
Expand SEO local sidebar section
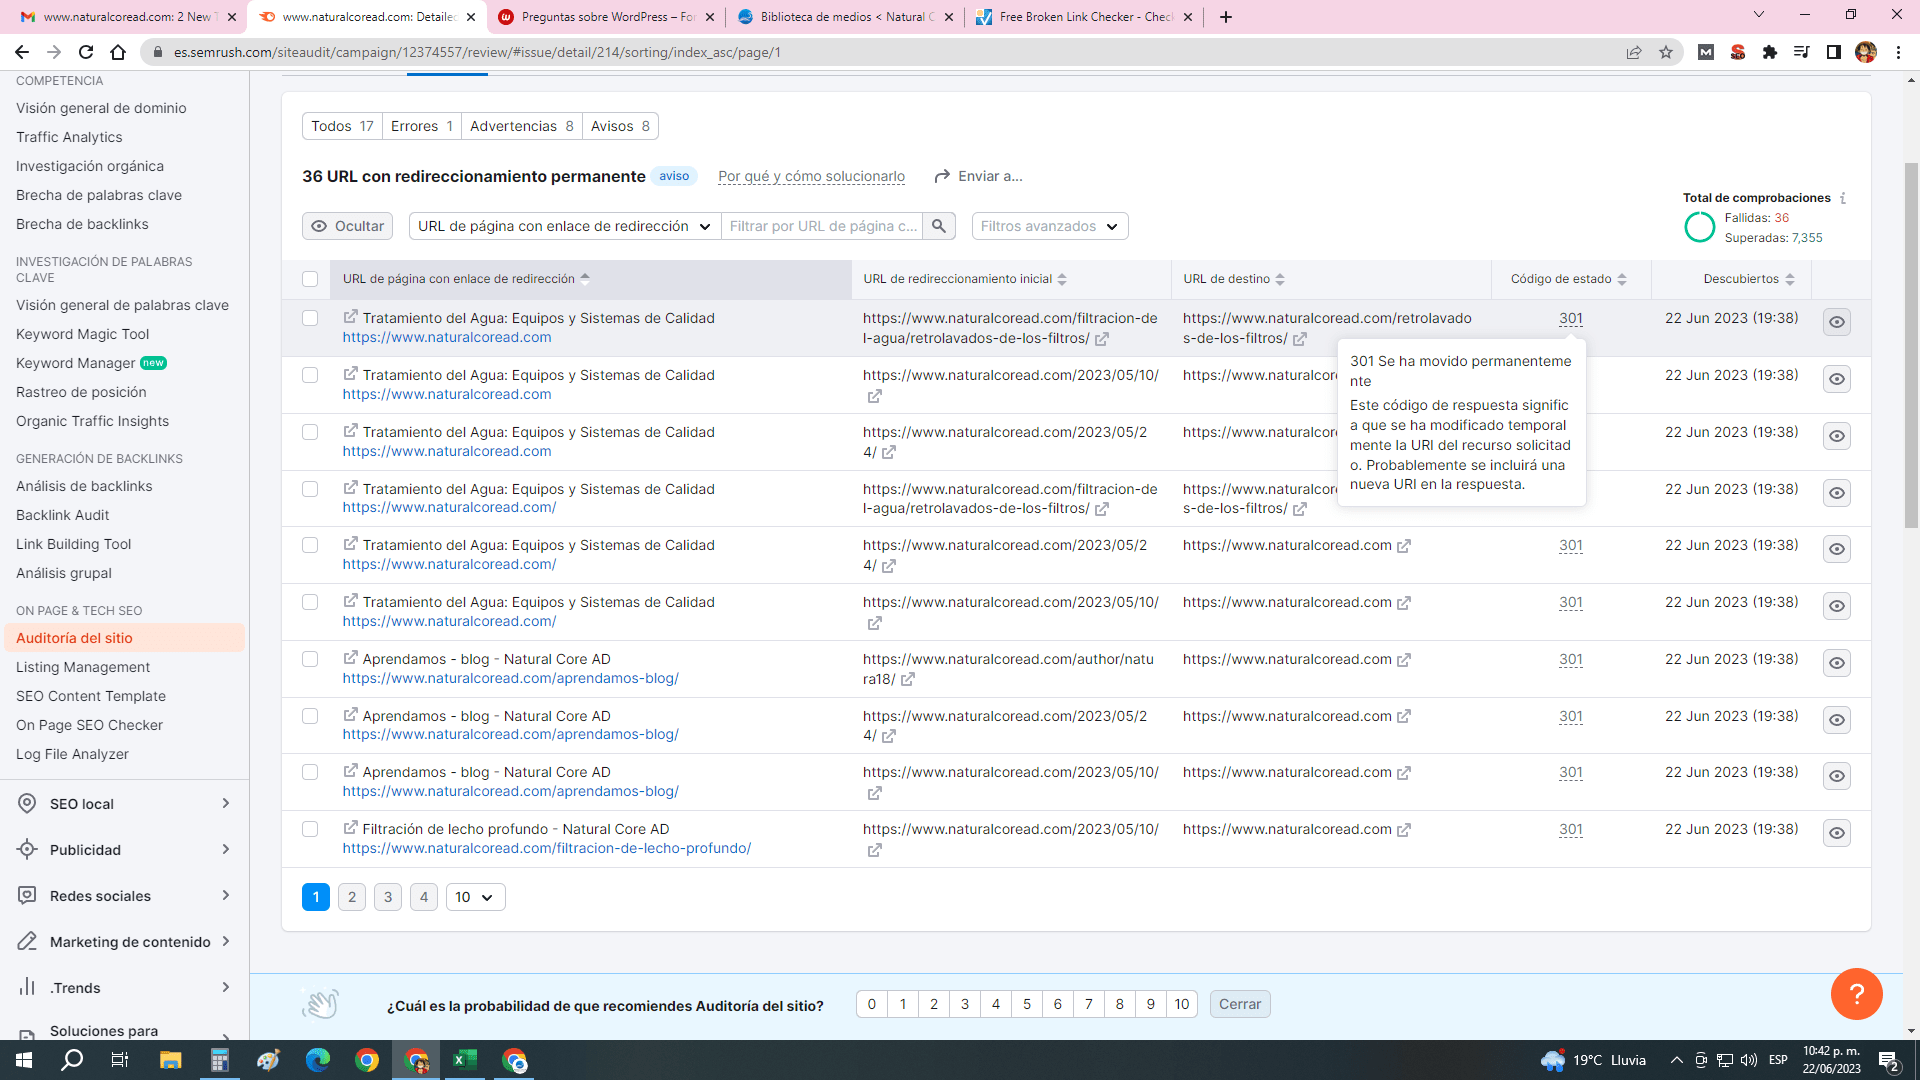(125, 804)
